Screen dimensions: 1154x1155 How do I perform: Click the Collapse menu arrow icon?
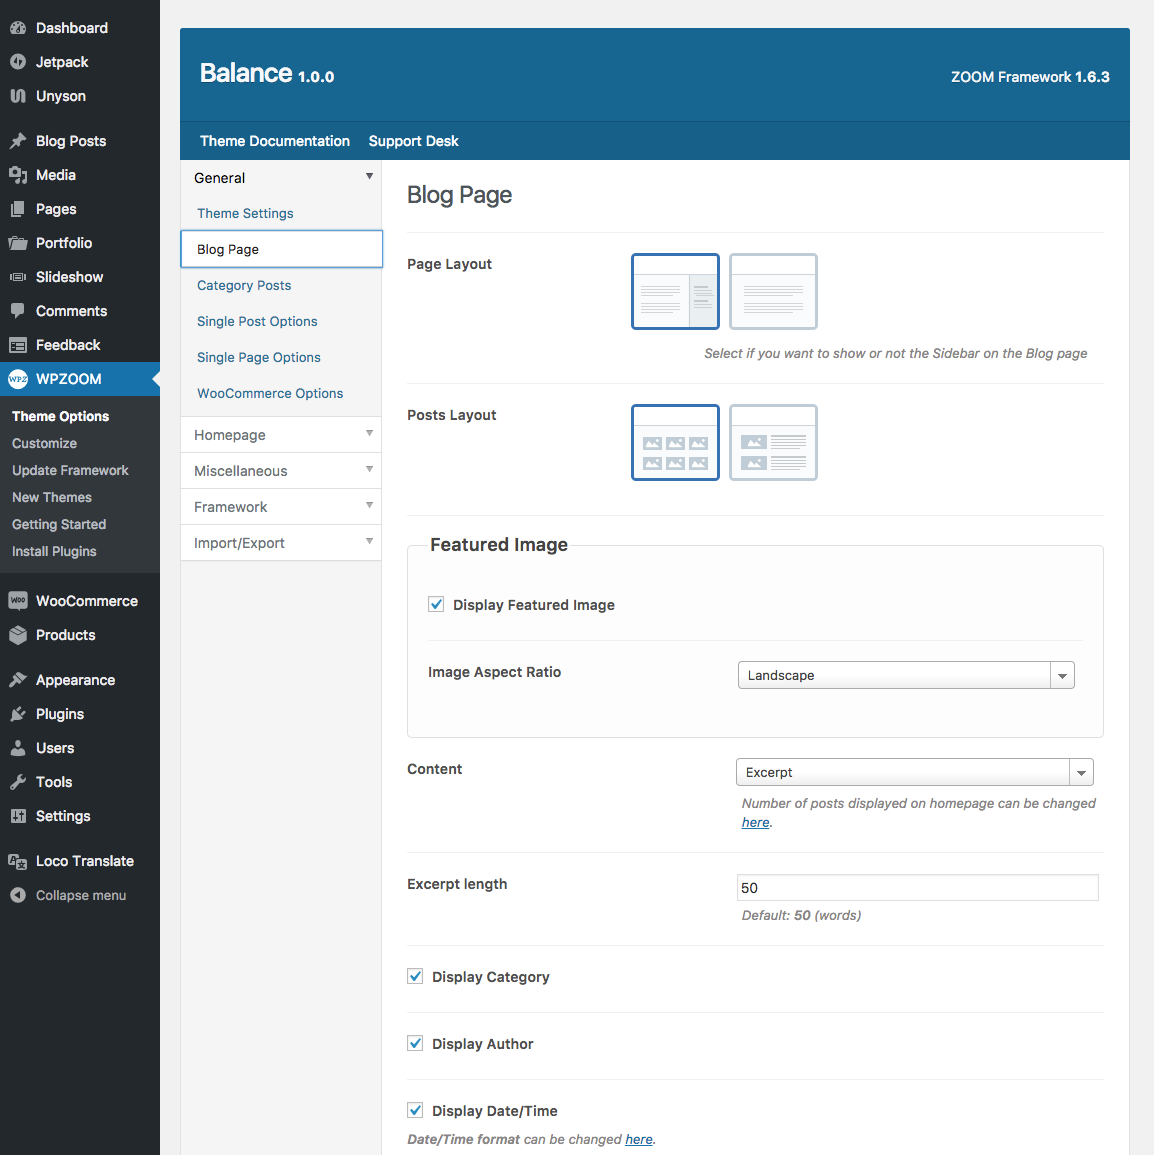tap(18, 895)
